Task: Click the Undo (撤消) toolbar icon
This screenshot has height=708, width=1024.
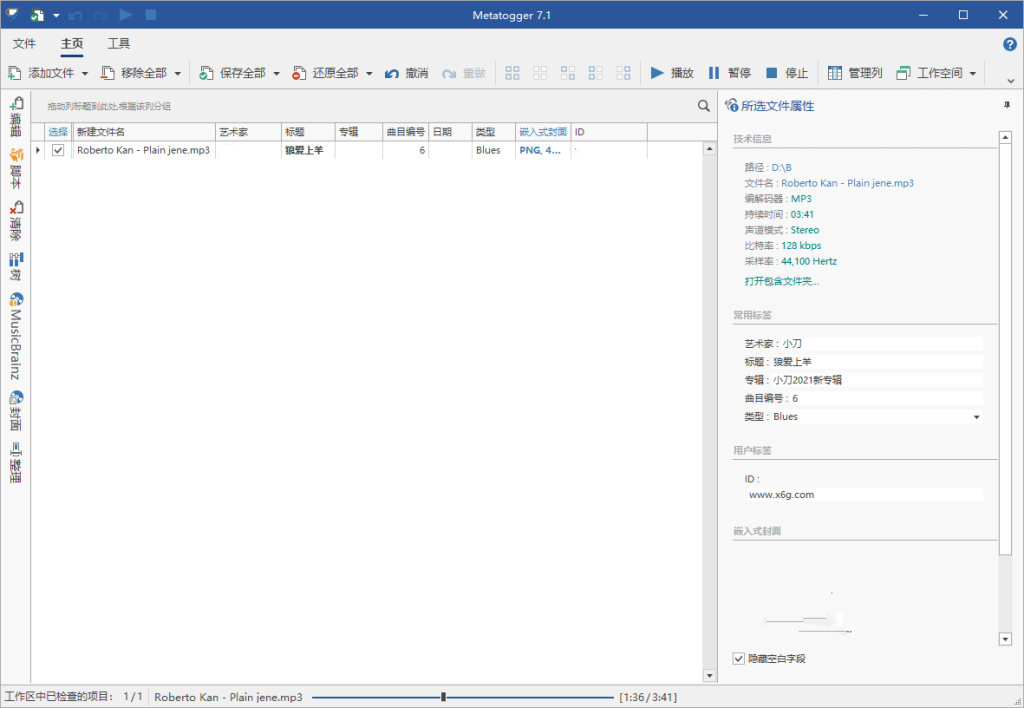Action: [393, 73]
